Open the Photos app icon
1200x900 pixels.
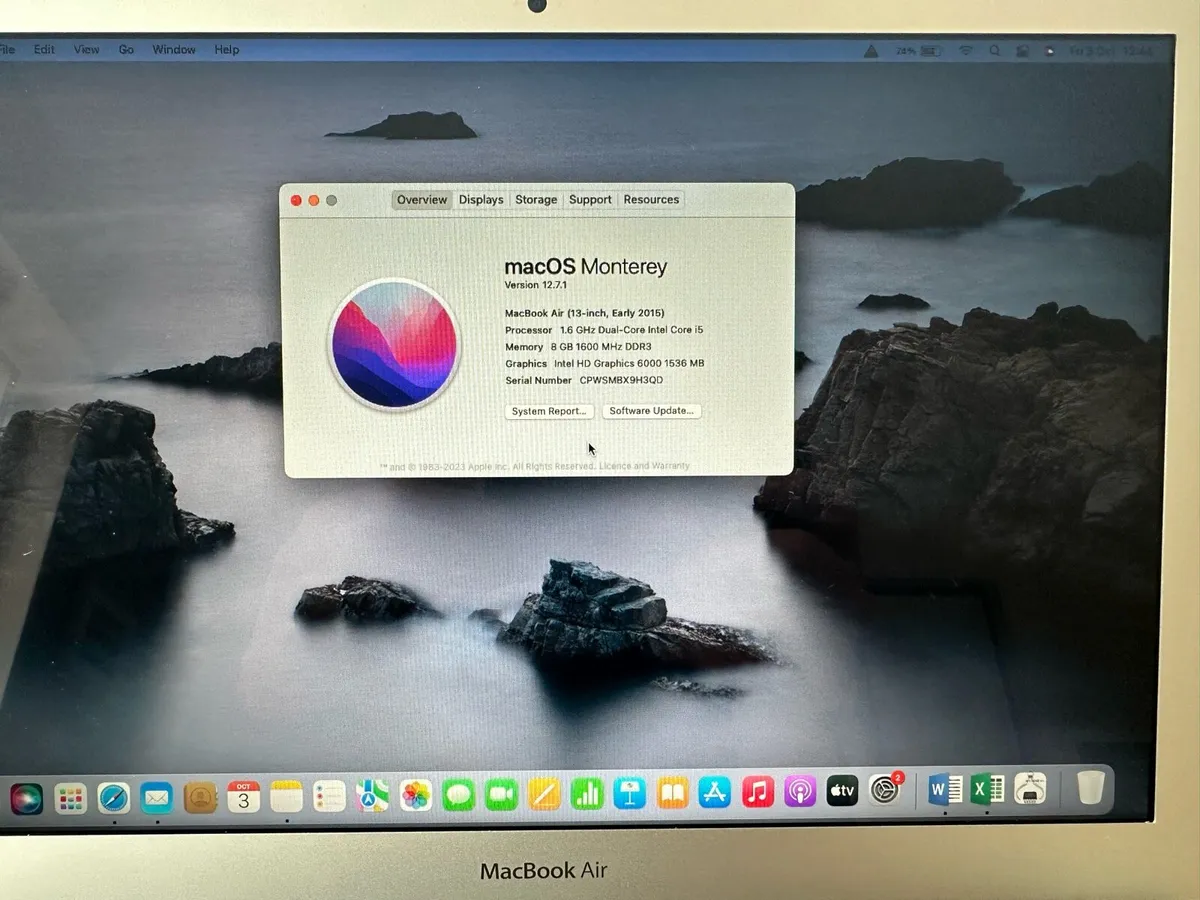[416, 796]
